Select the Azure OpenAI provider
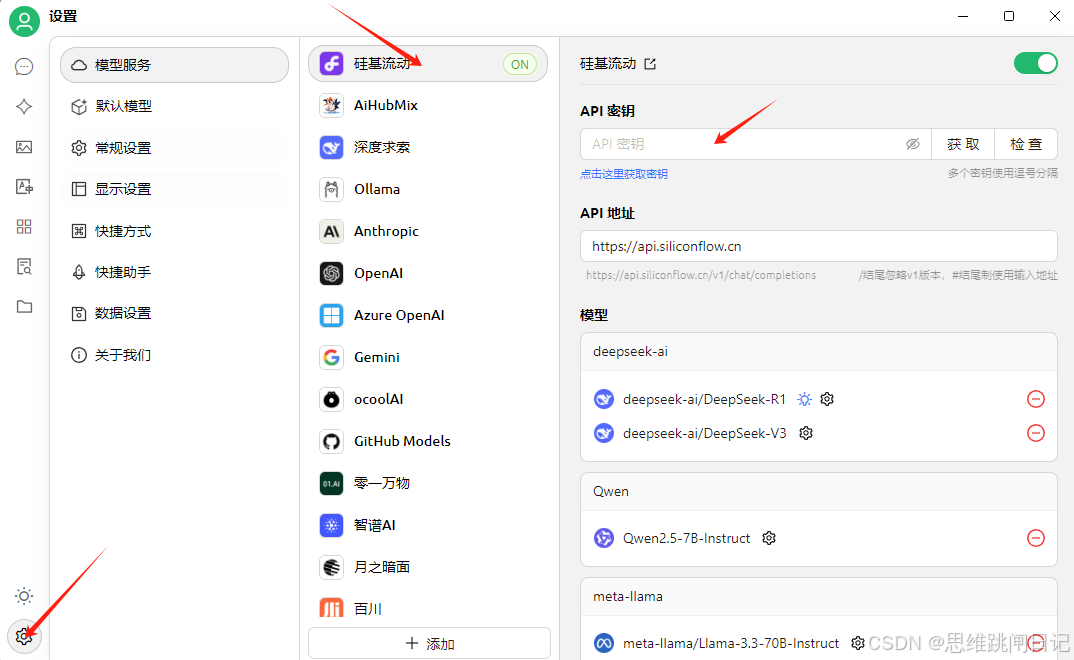The image size is (1074, 660). click(428, 315)
